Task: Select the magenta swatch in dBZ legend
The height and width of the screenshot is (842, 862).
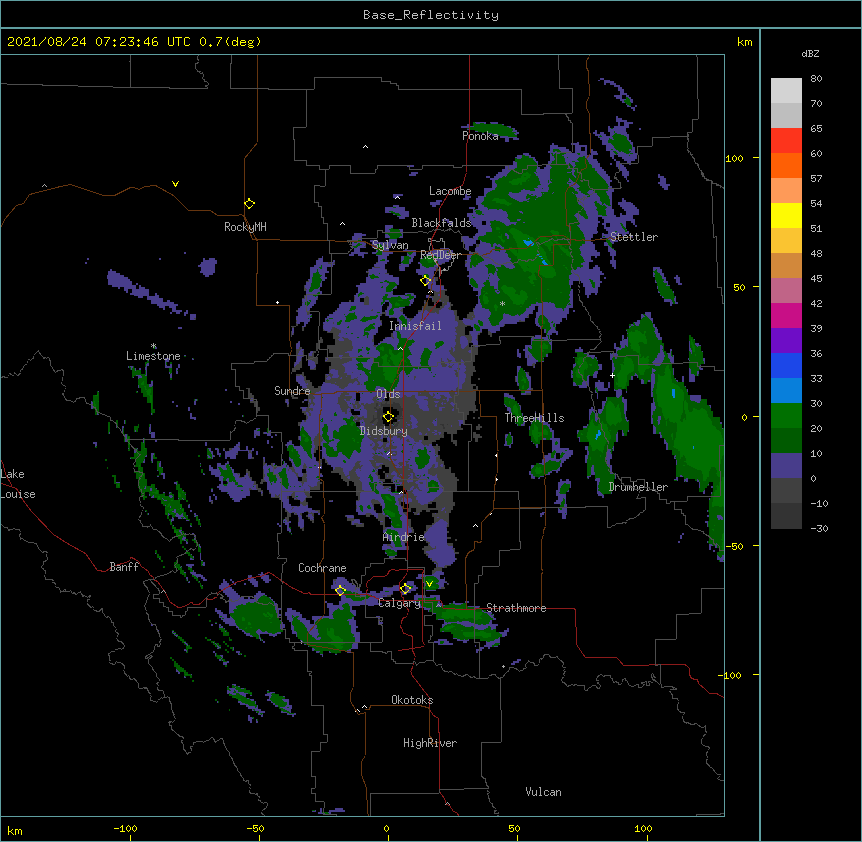Action: click(786, 315)
